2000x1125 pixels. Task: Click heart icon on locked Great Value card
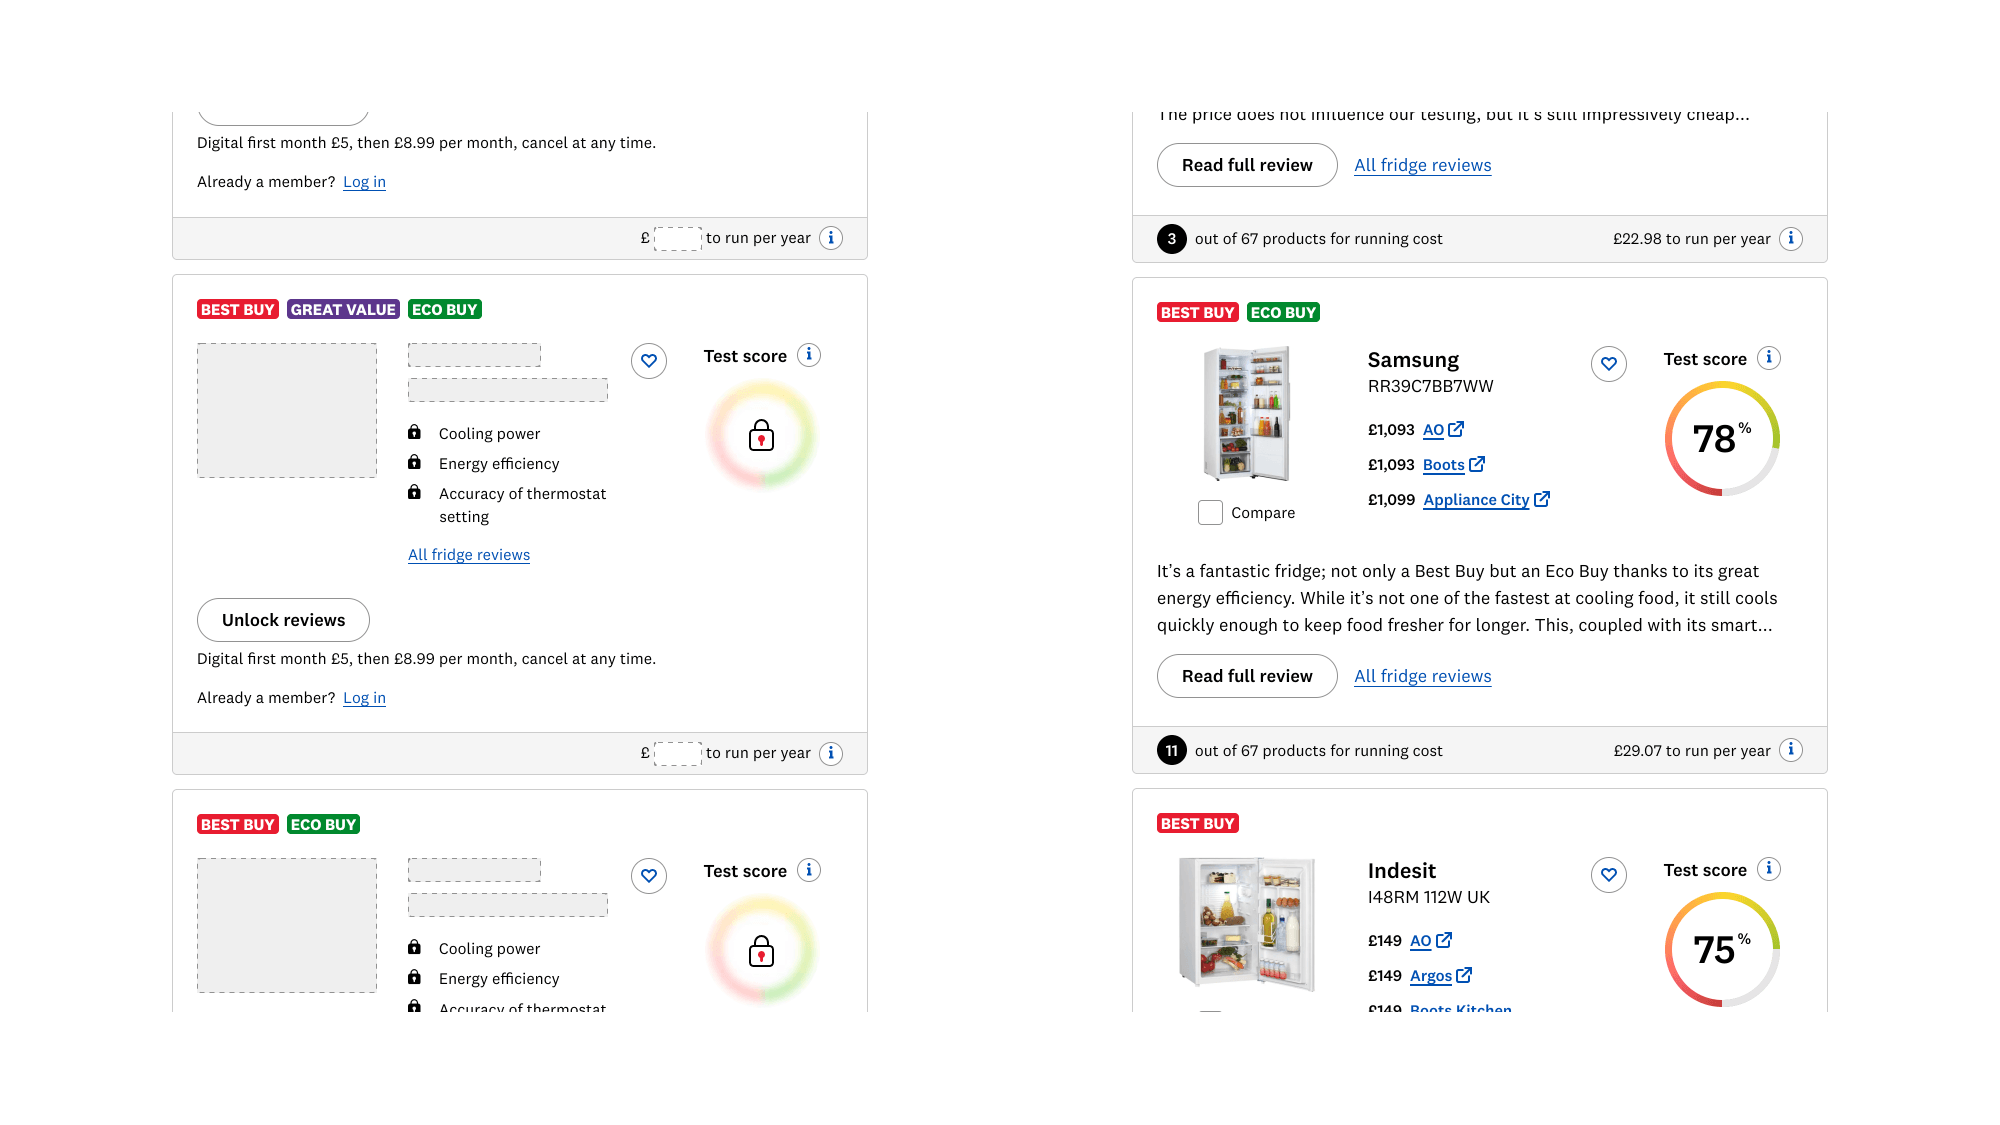pos(649,360)
